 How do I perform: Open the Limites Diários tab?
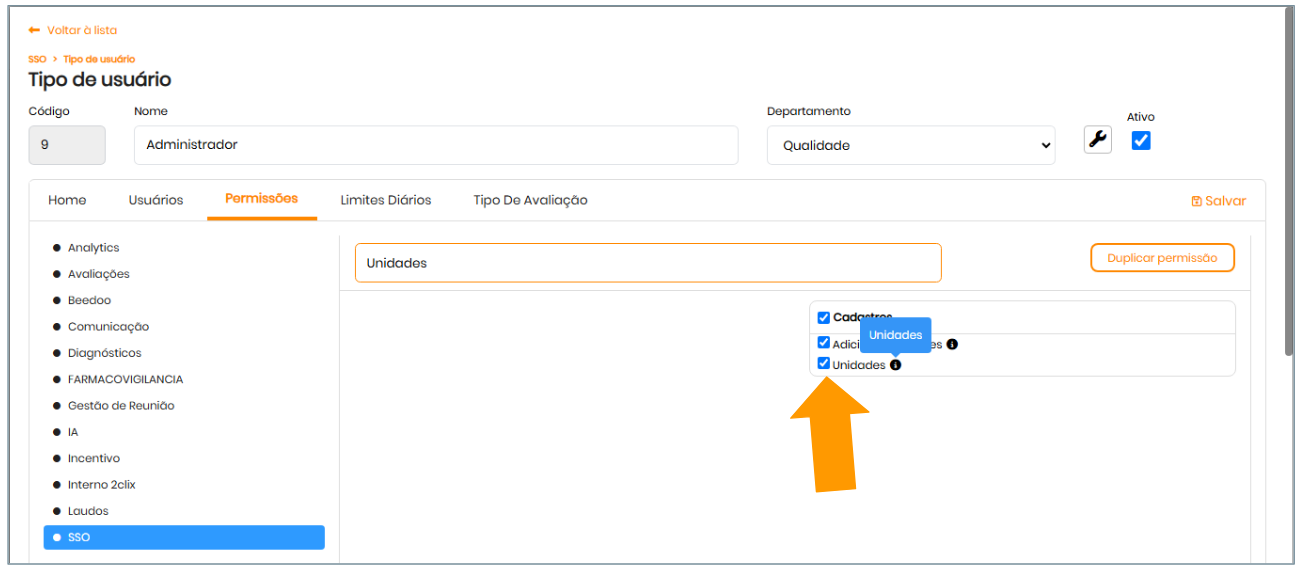pos(385,200)
